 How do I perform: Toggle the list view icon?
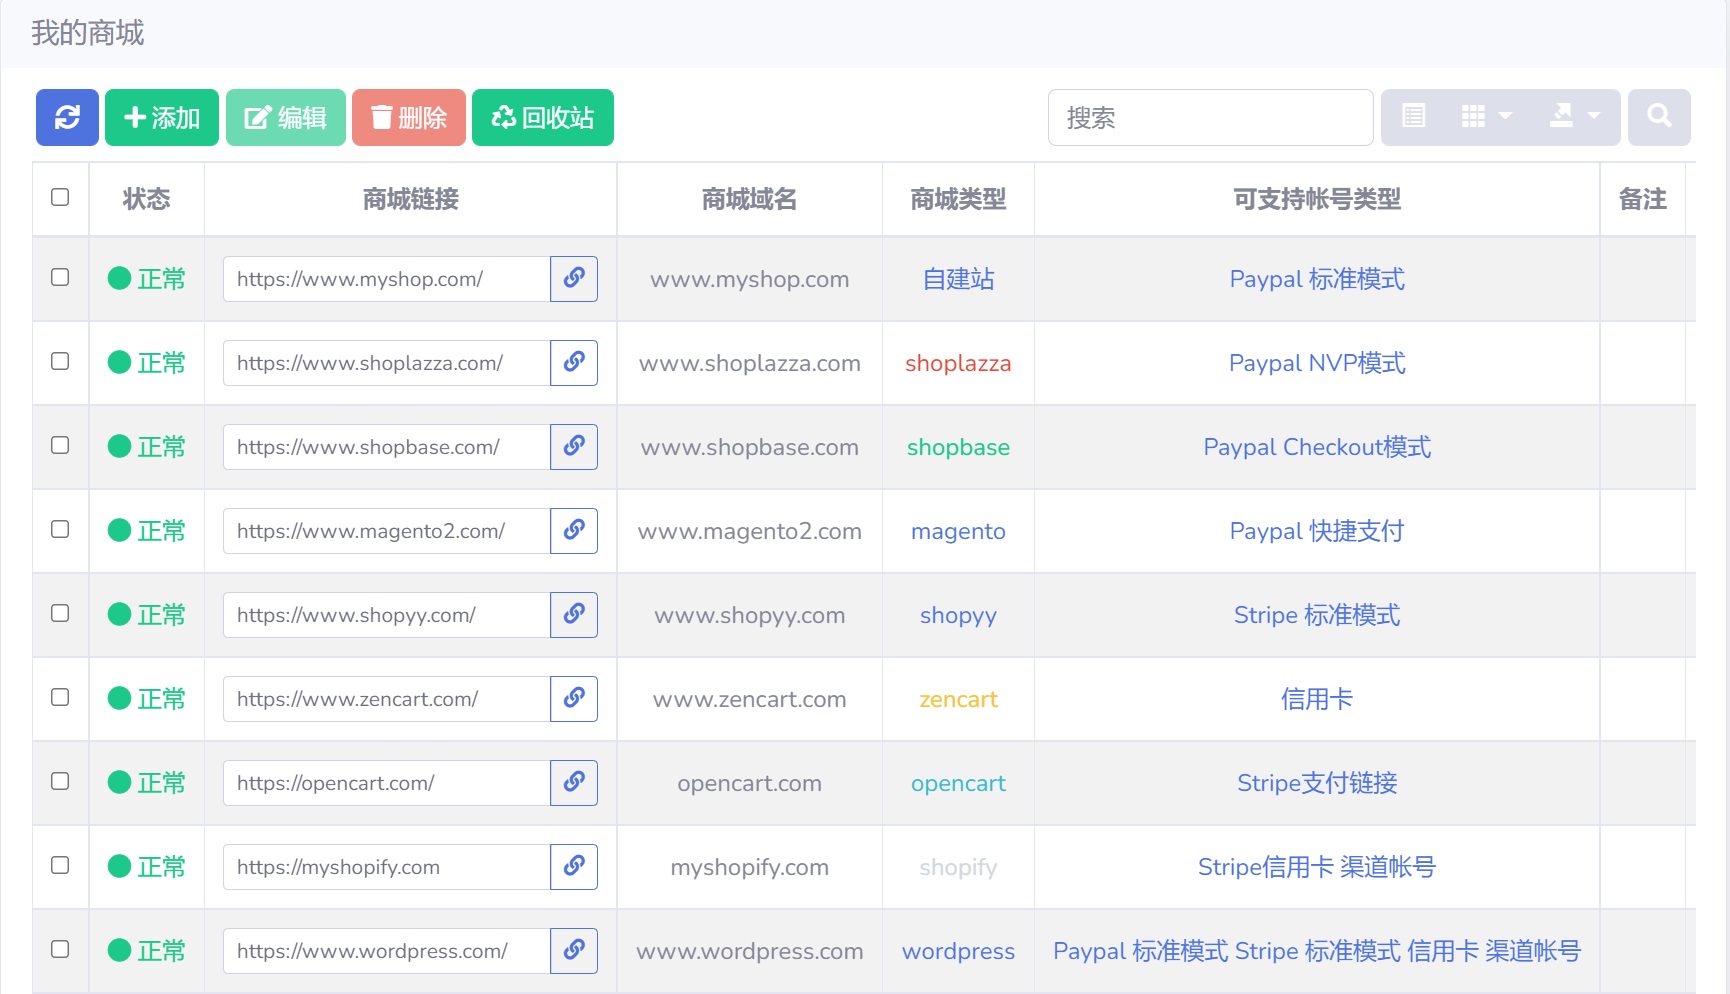click(1413, 117)
